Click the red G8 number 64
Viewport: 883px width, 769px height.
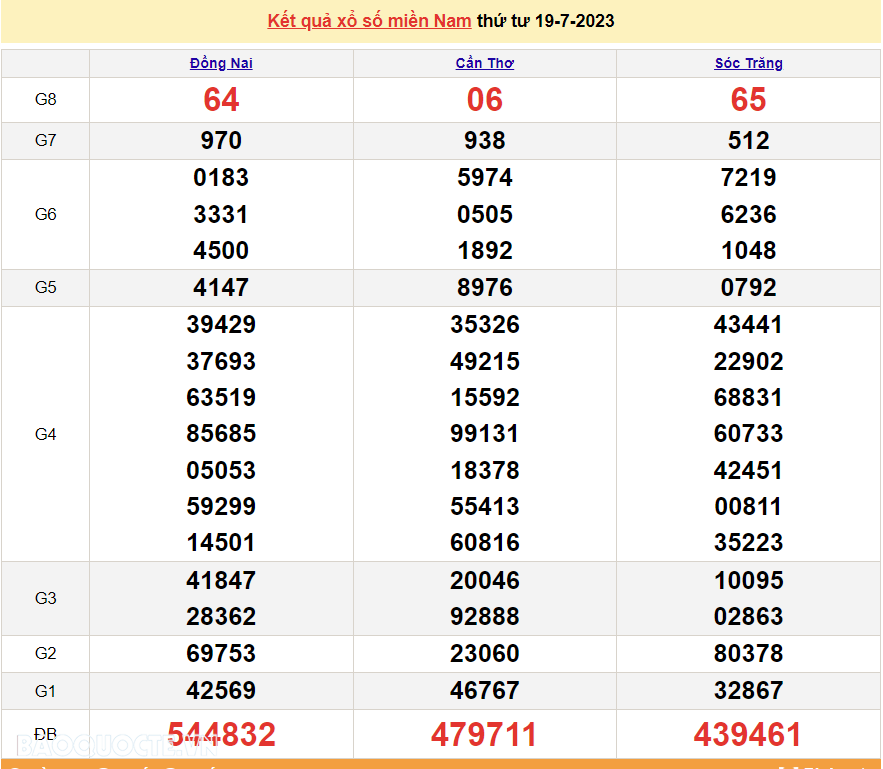tap(221, 100)
